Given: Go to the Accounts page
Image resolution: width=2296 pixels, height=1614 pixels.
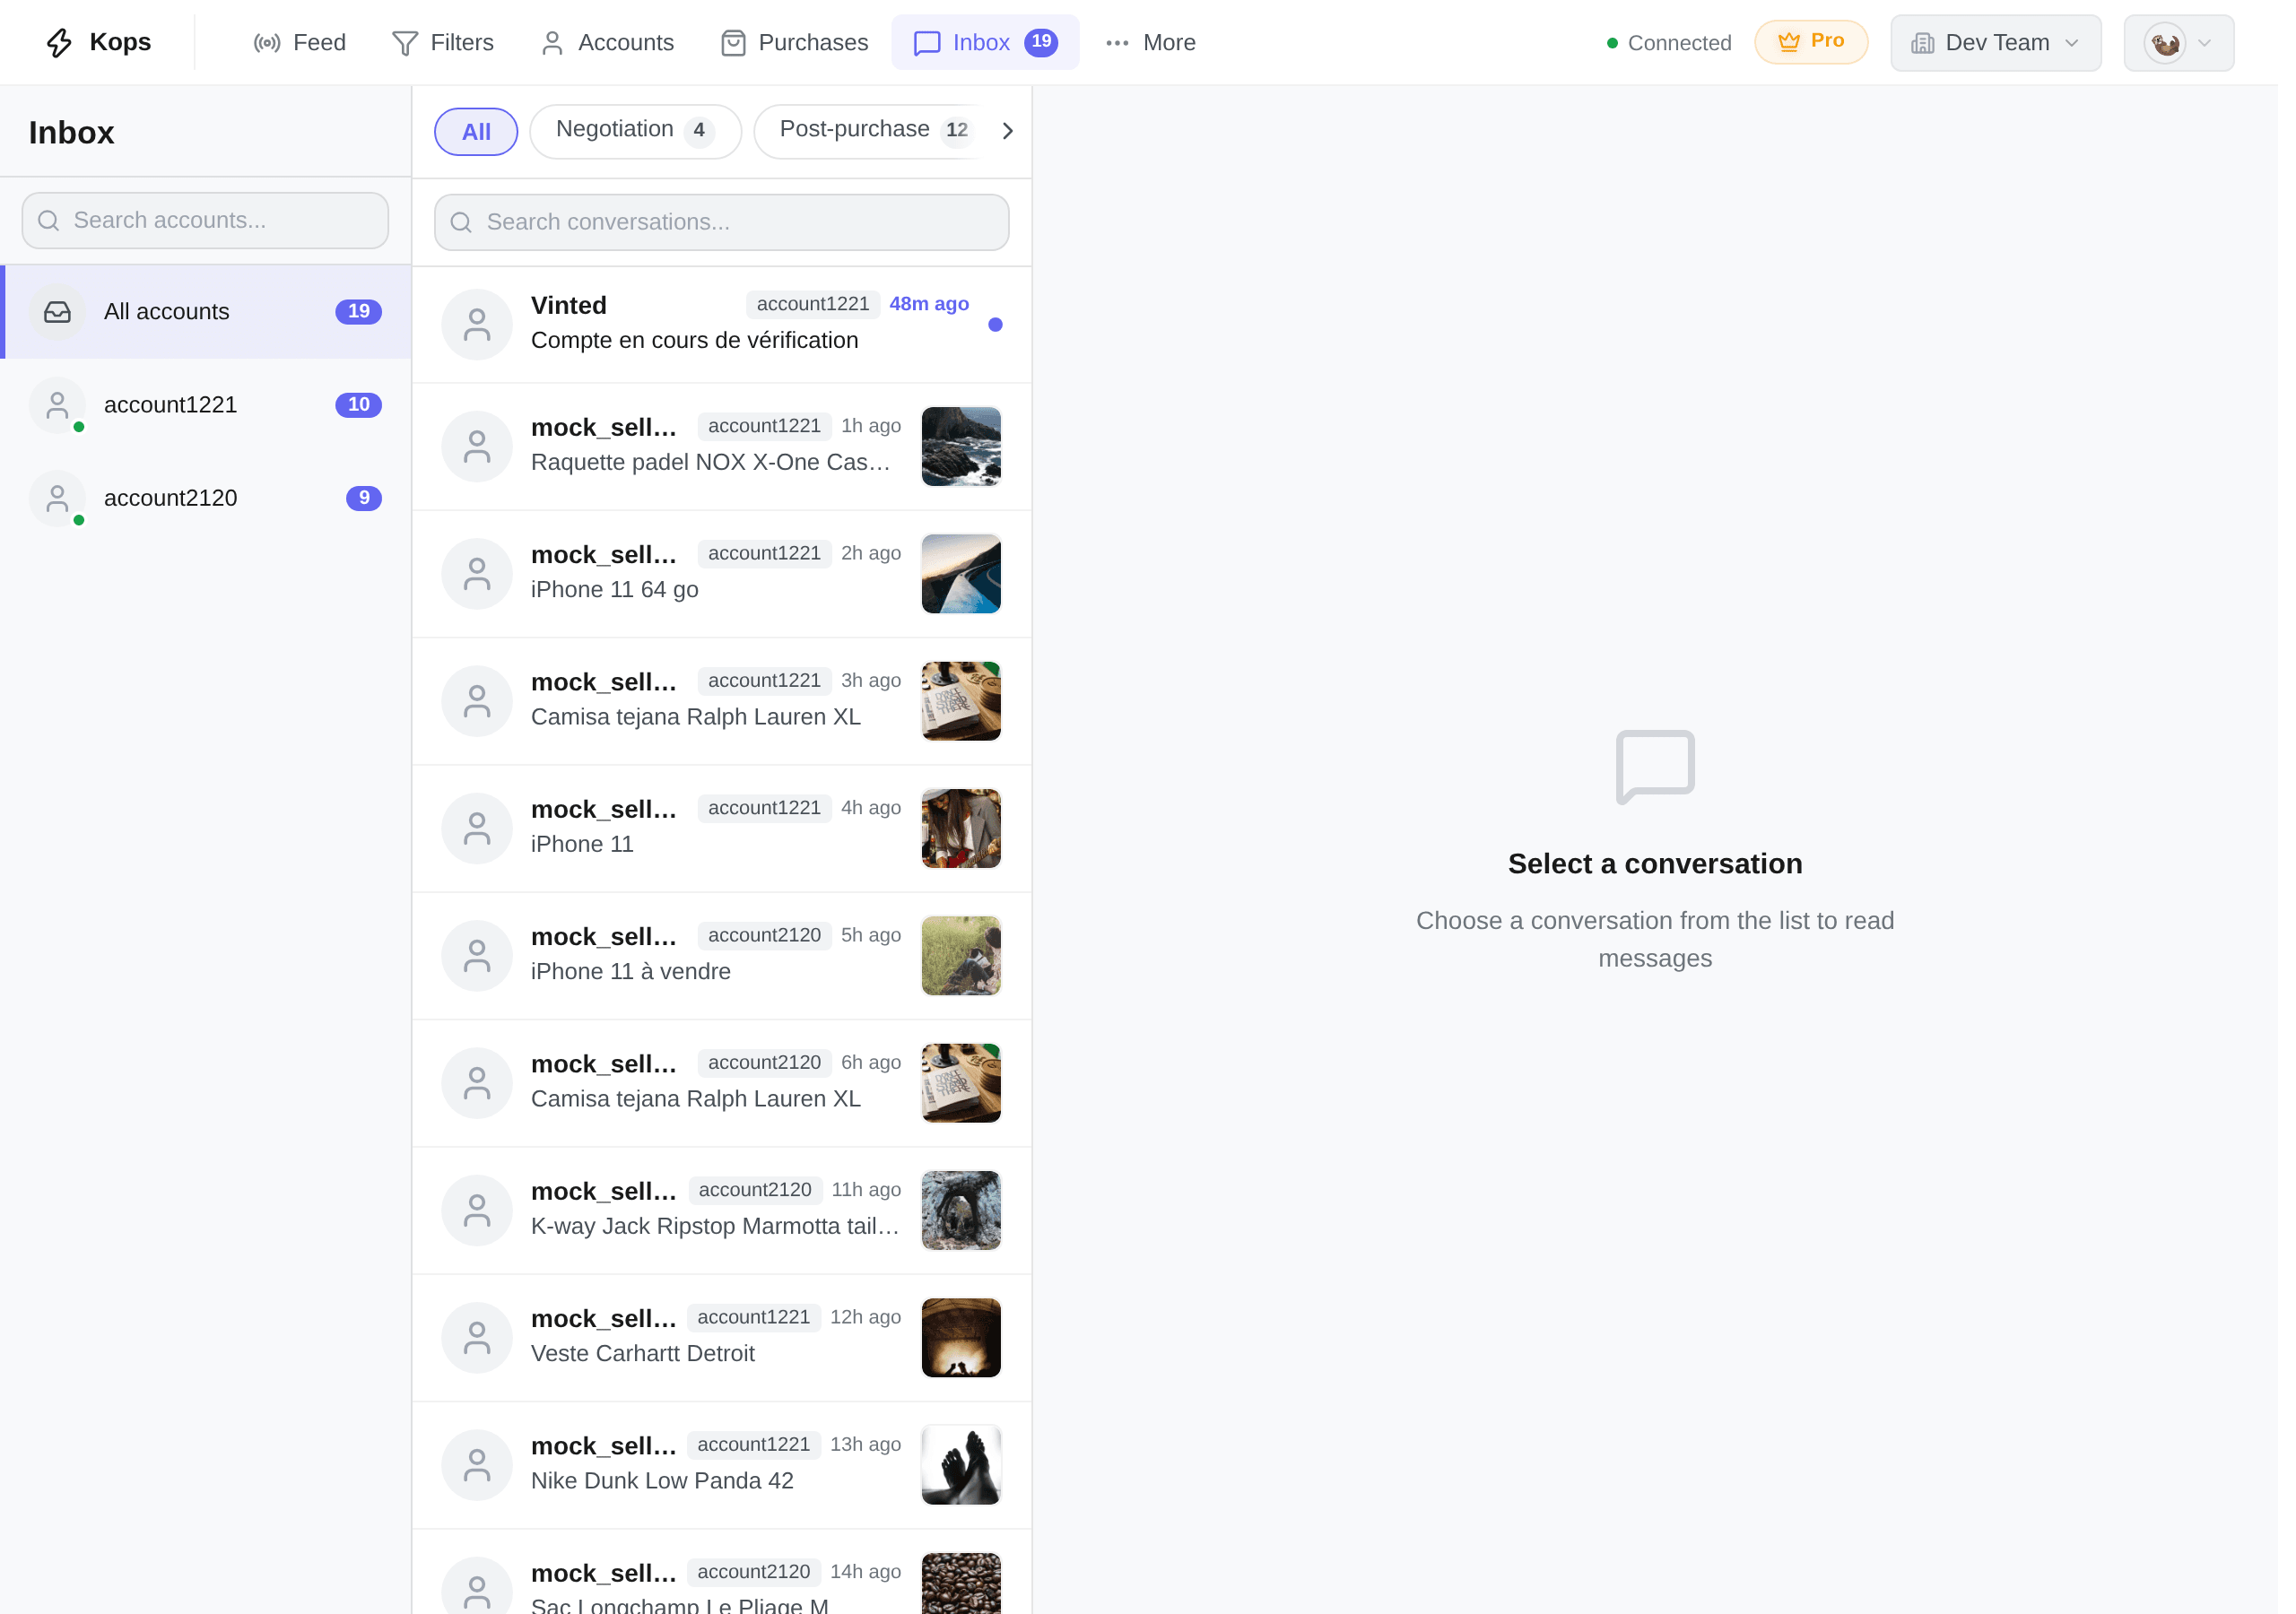Looking at the screenshot, I should (609, 43).
